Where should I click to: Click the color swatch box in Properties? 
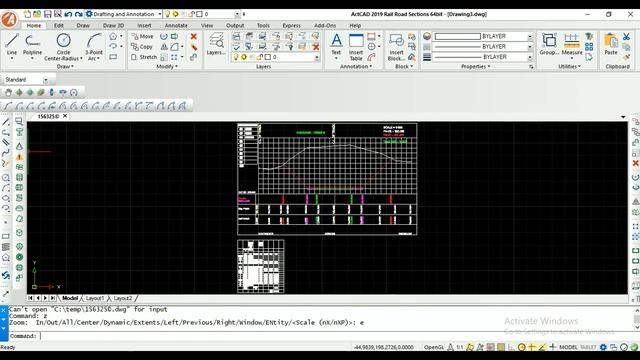point(458,36)
